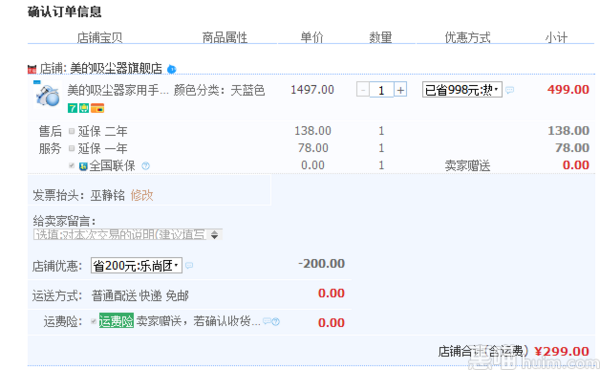
Task: Click the 小计 column header
Action: pyautogui.click(x=556, y=37)
